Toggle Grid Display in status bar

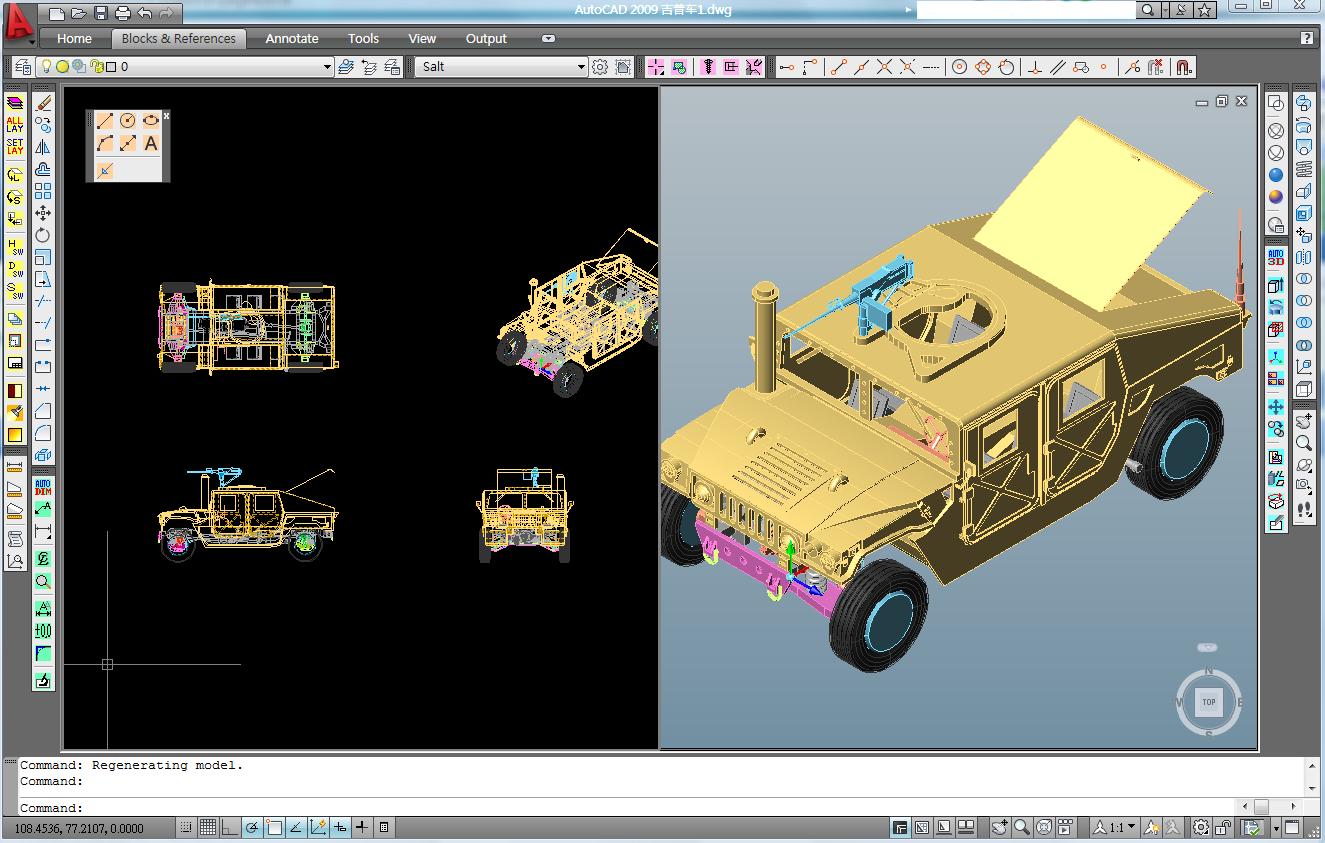tap(208, 827)
